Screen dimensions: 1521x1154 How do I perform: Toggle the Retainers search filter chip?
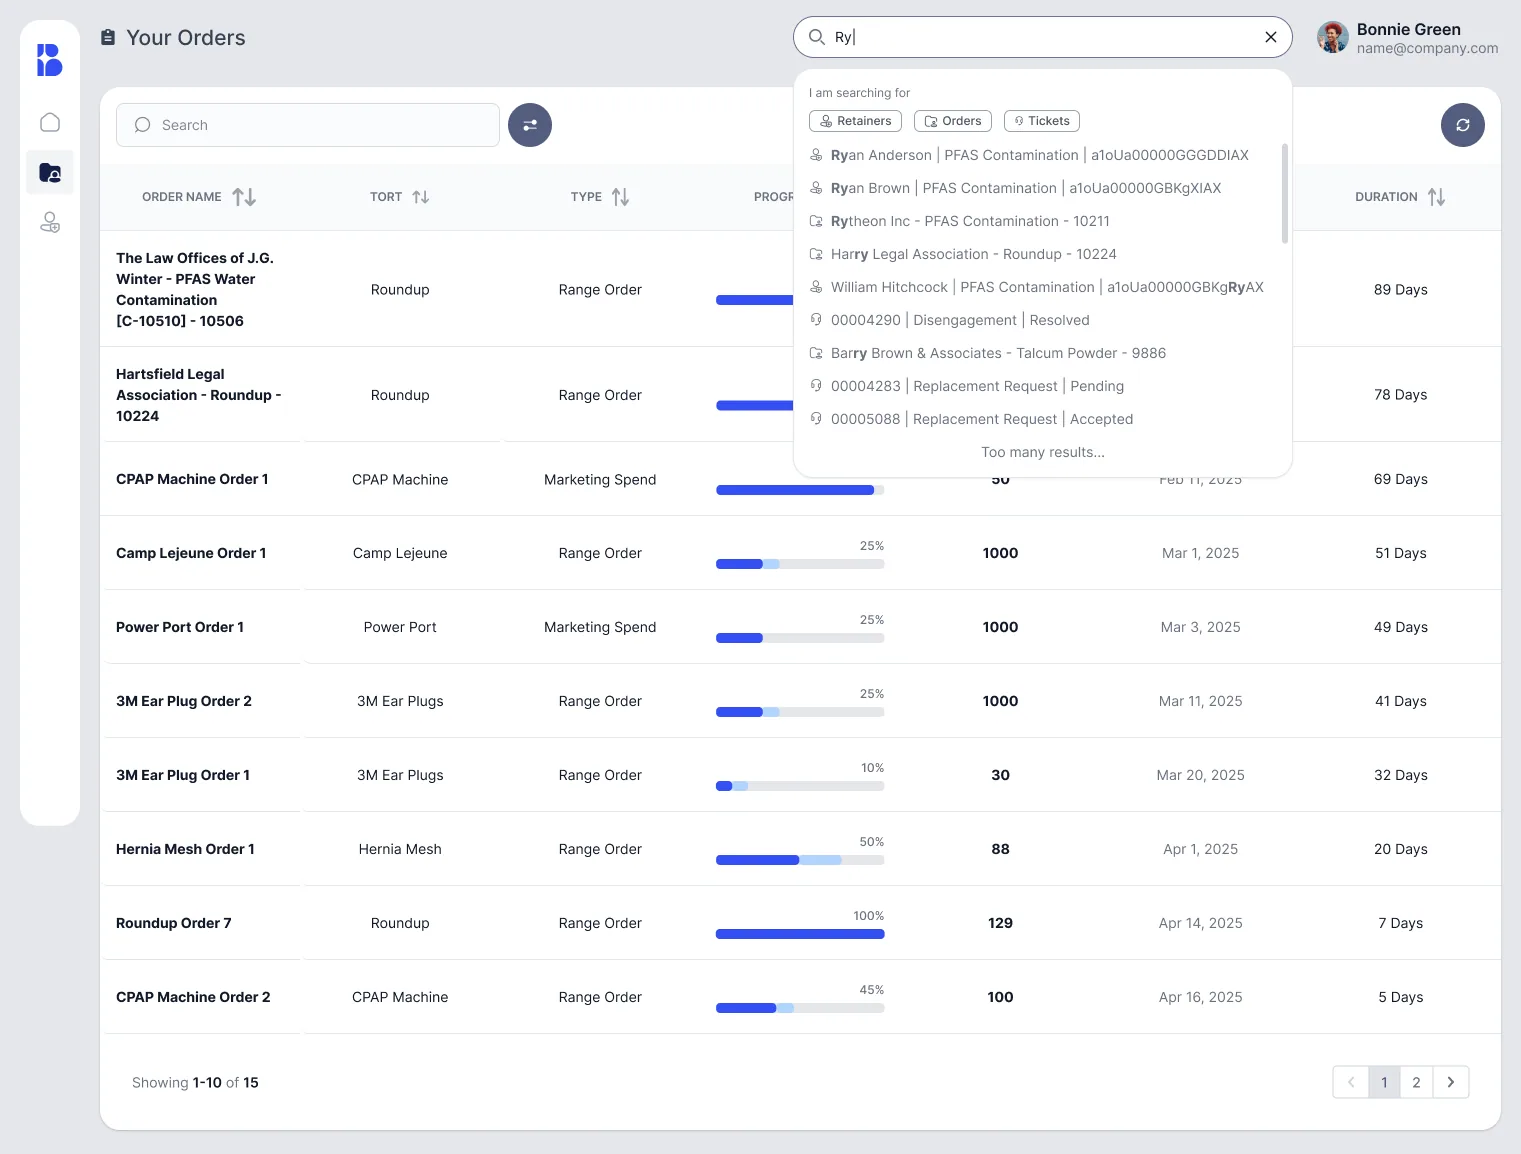pyautogui.click(x=855, y=121)
